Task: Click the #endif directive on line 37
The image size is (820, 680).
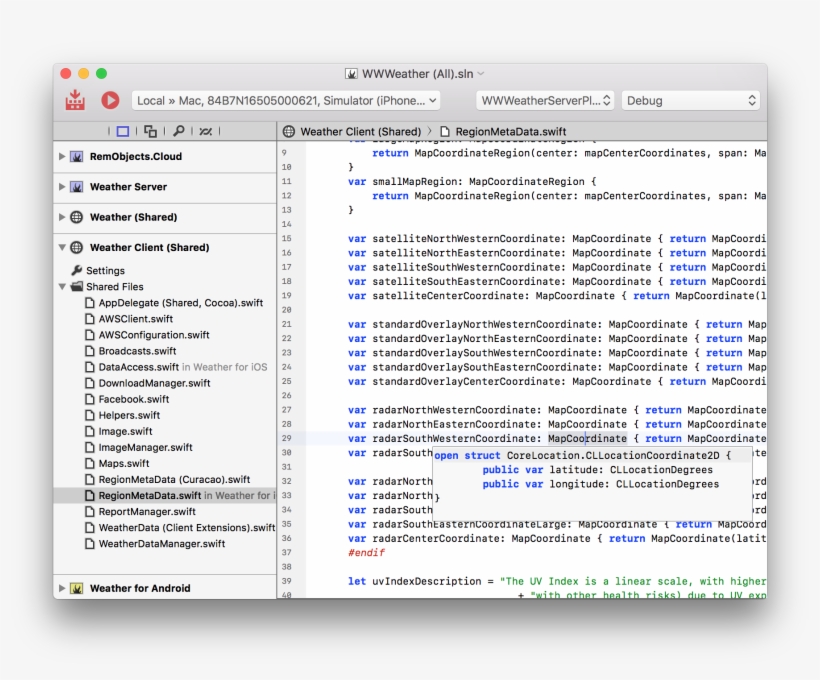Action: click(x=366, y=552)
